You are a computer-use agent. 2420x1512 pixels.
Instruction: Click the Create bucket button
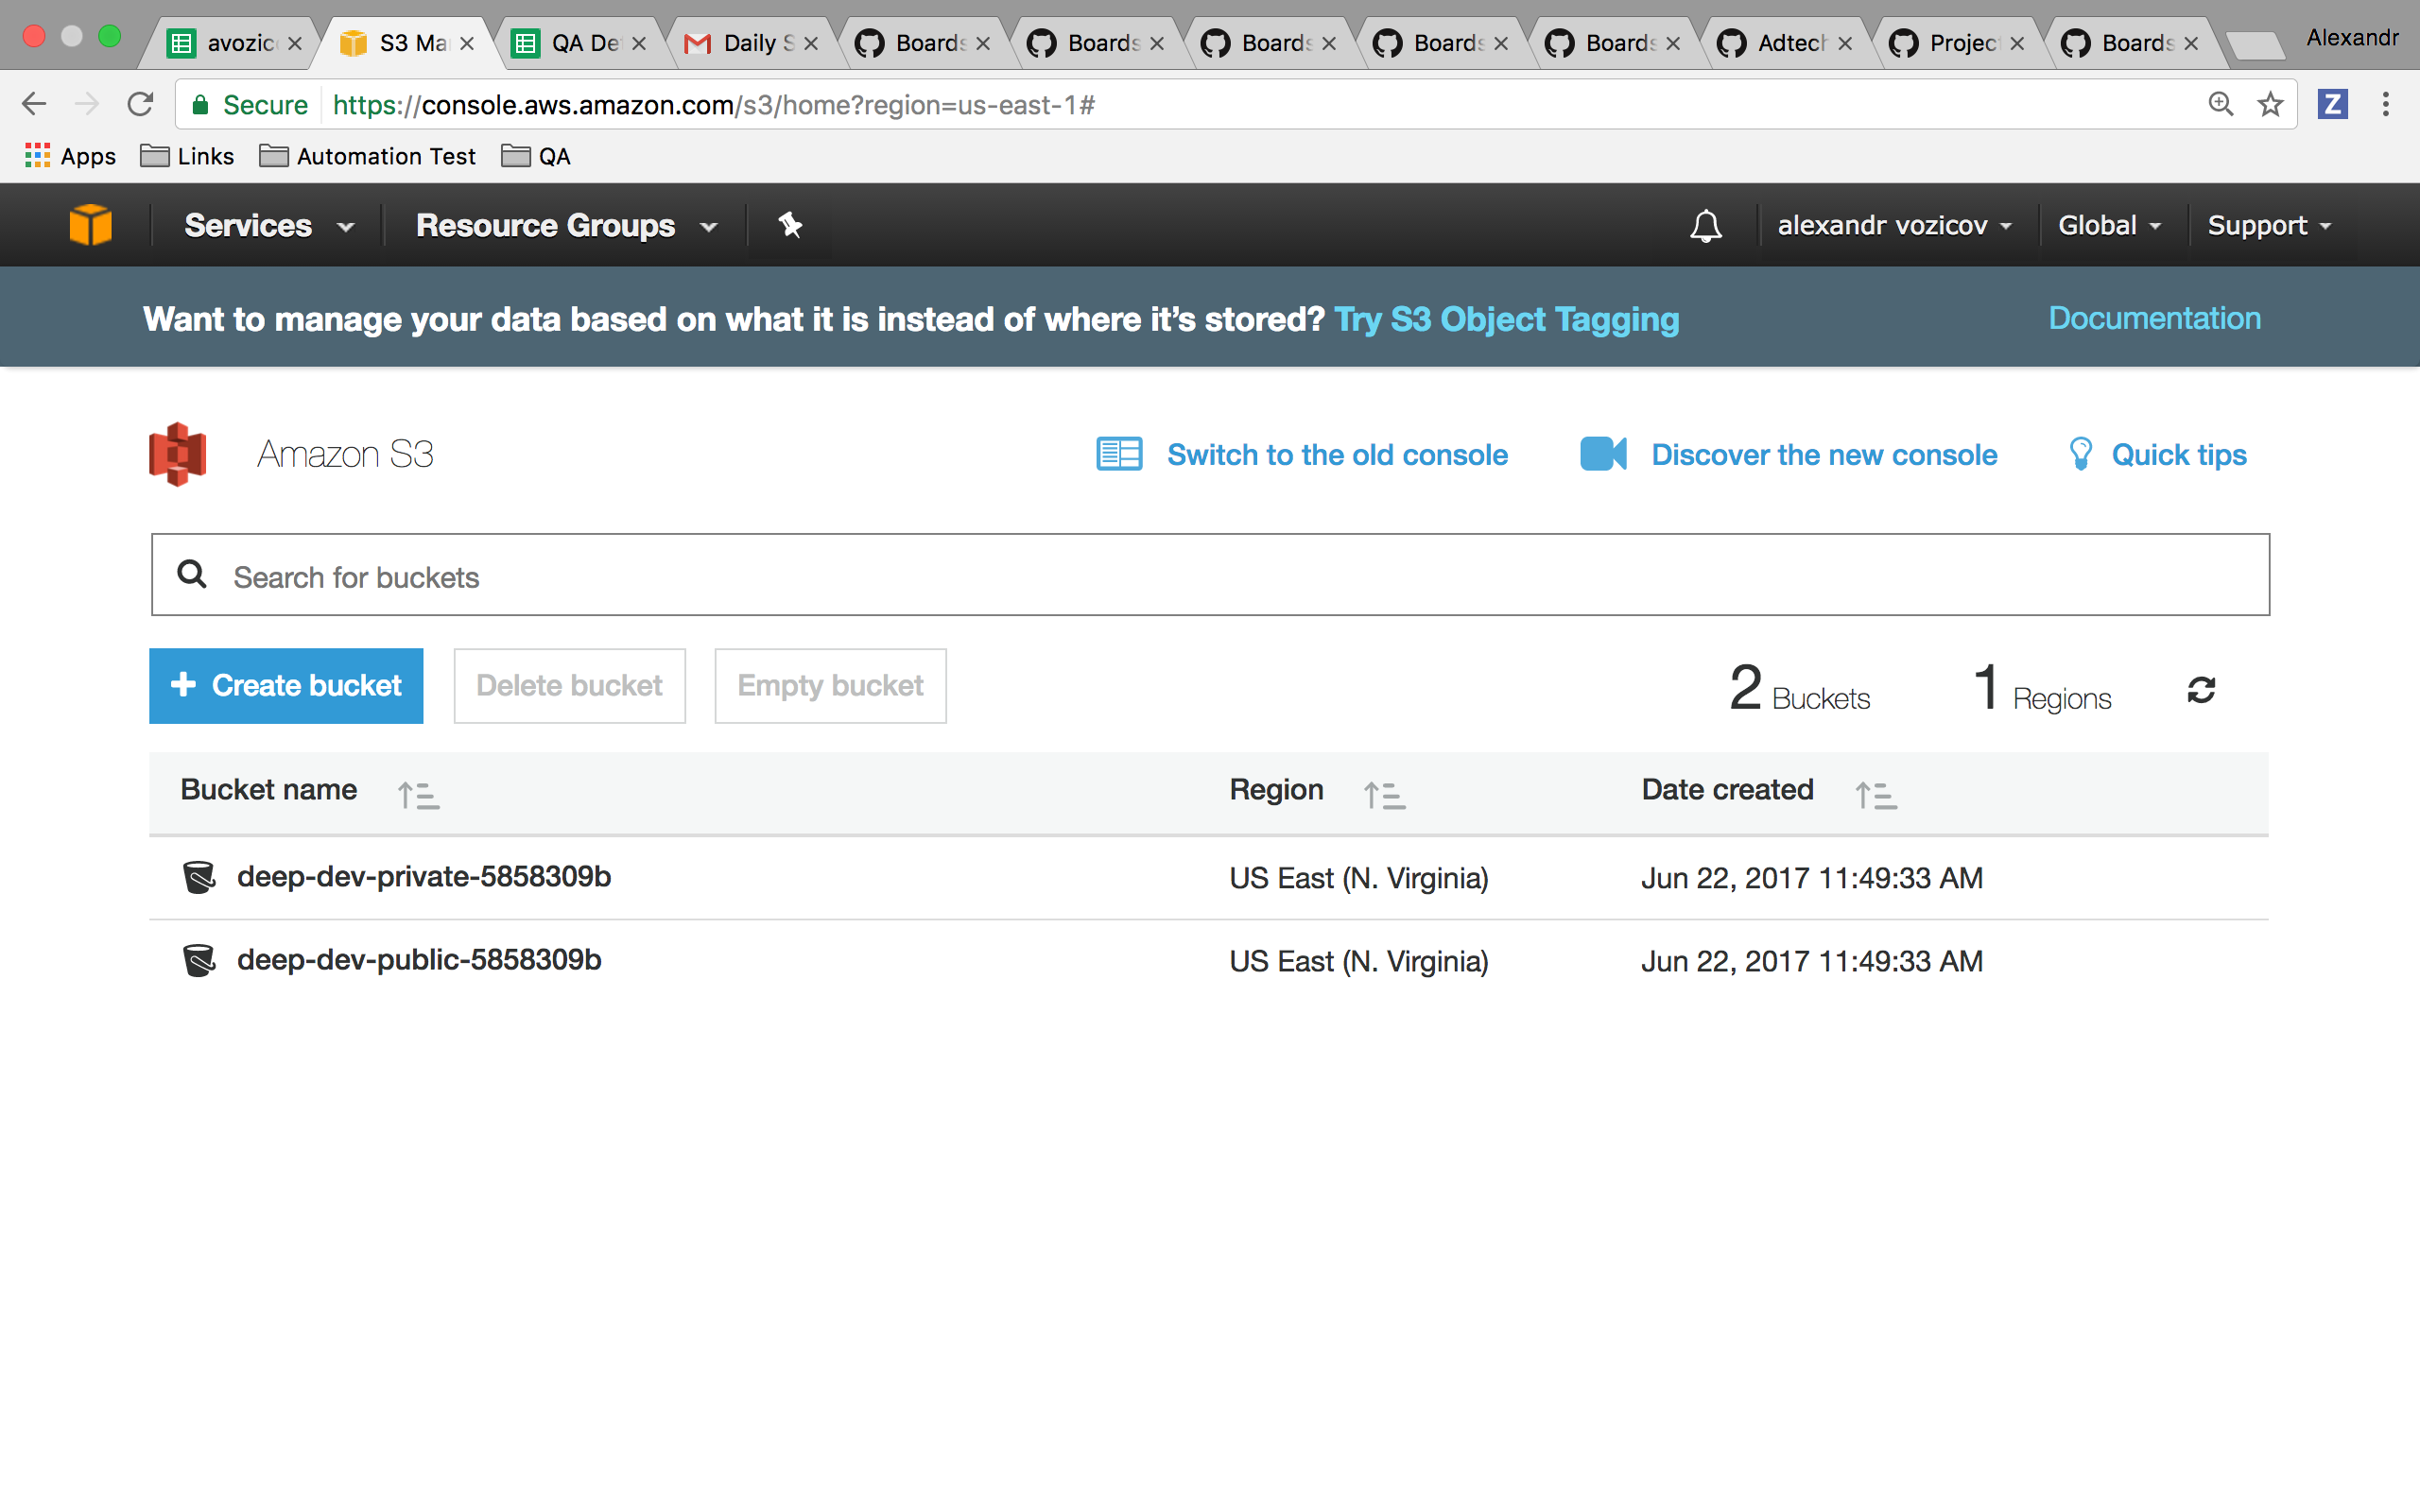(x=286, y=685)
